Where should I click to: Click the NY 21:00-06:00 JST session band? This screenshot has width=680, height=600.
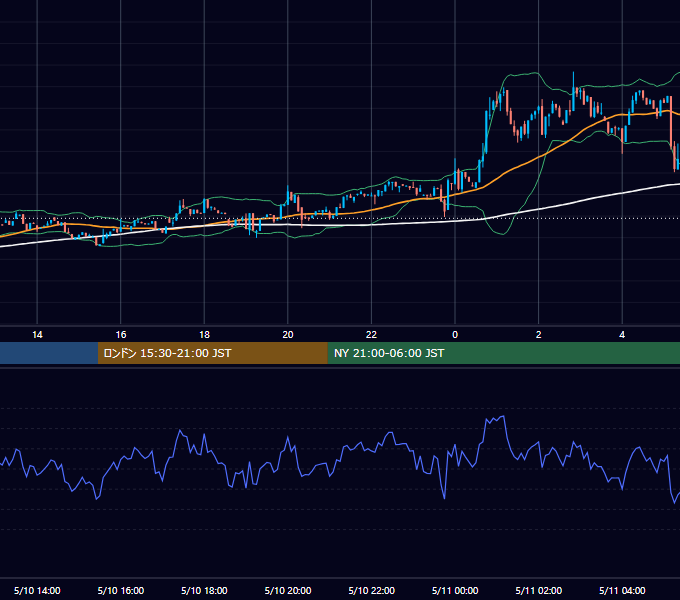coord(503,353)
